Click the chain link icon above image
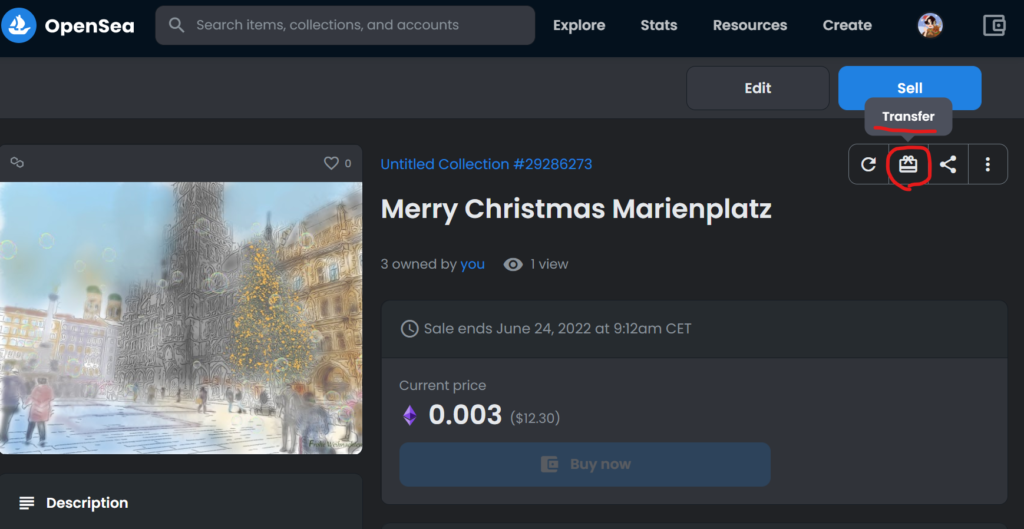Viewport: 1024px width, 529px height. pyautogui.click(x=17, y=163)
